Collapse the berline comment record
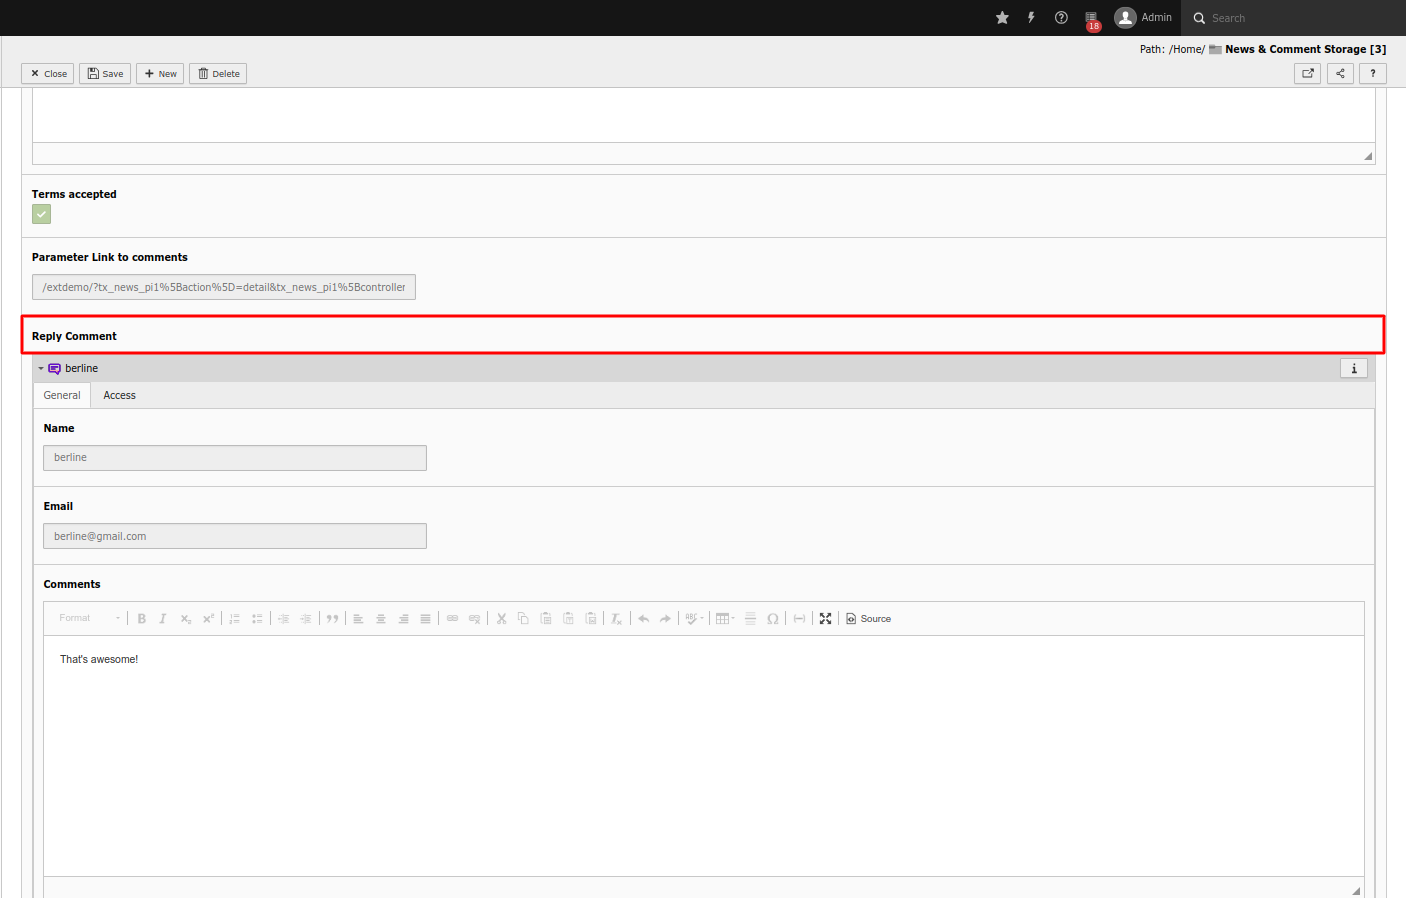The width and height of the screenshot is (1406, 898). 40,368
